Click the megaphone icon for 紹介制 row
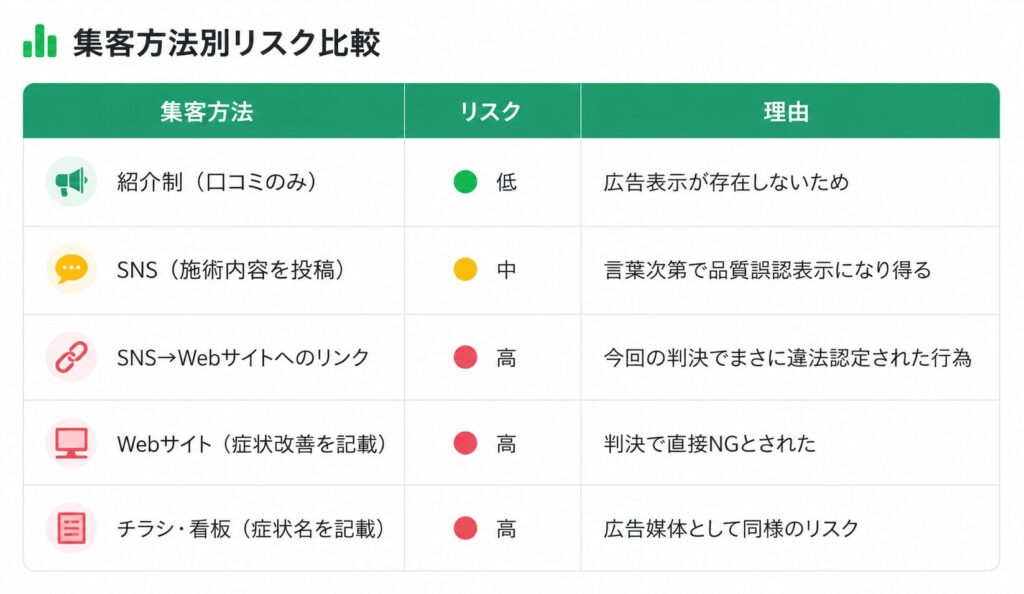The image size is (1024, 594). [x=71, y=181]
